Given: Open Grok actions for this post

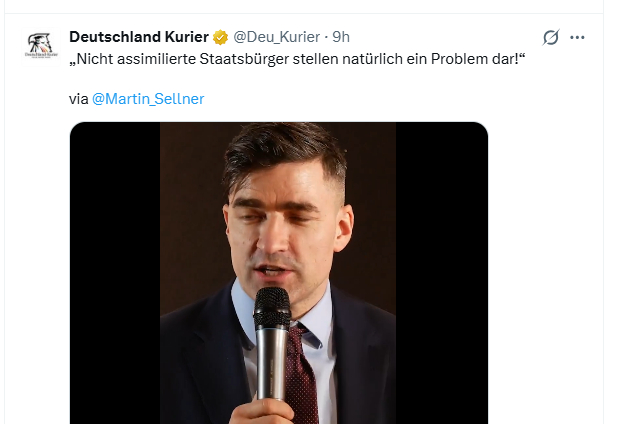Looking at the screenshot, I should (x=550, y=38).
